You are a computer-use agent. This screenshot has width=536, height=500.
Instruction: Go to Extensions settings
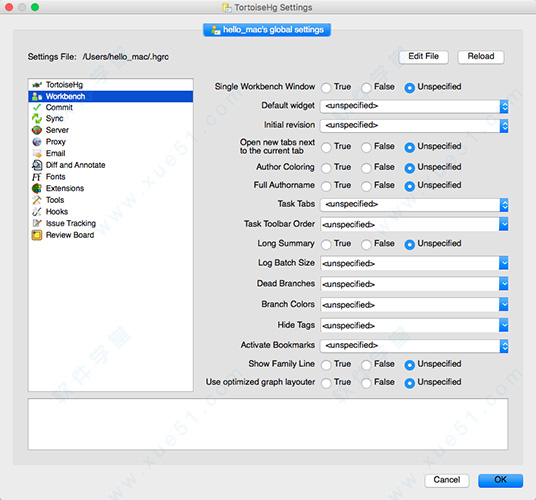click(110, 188)
